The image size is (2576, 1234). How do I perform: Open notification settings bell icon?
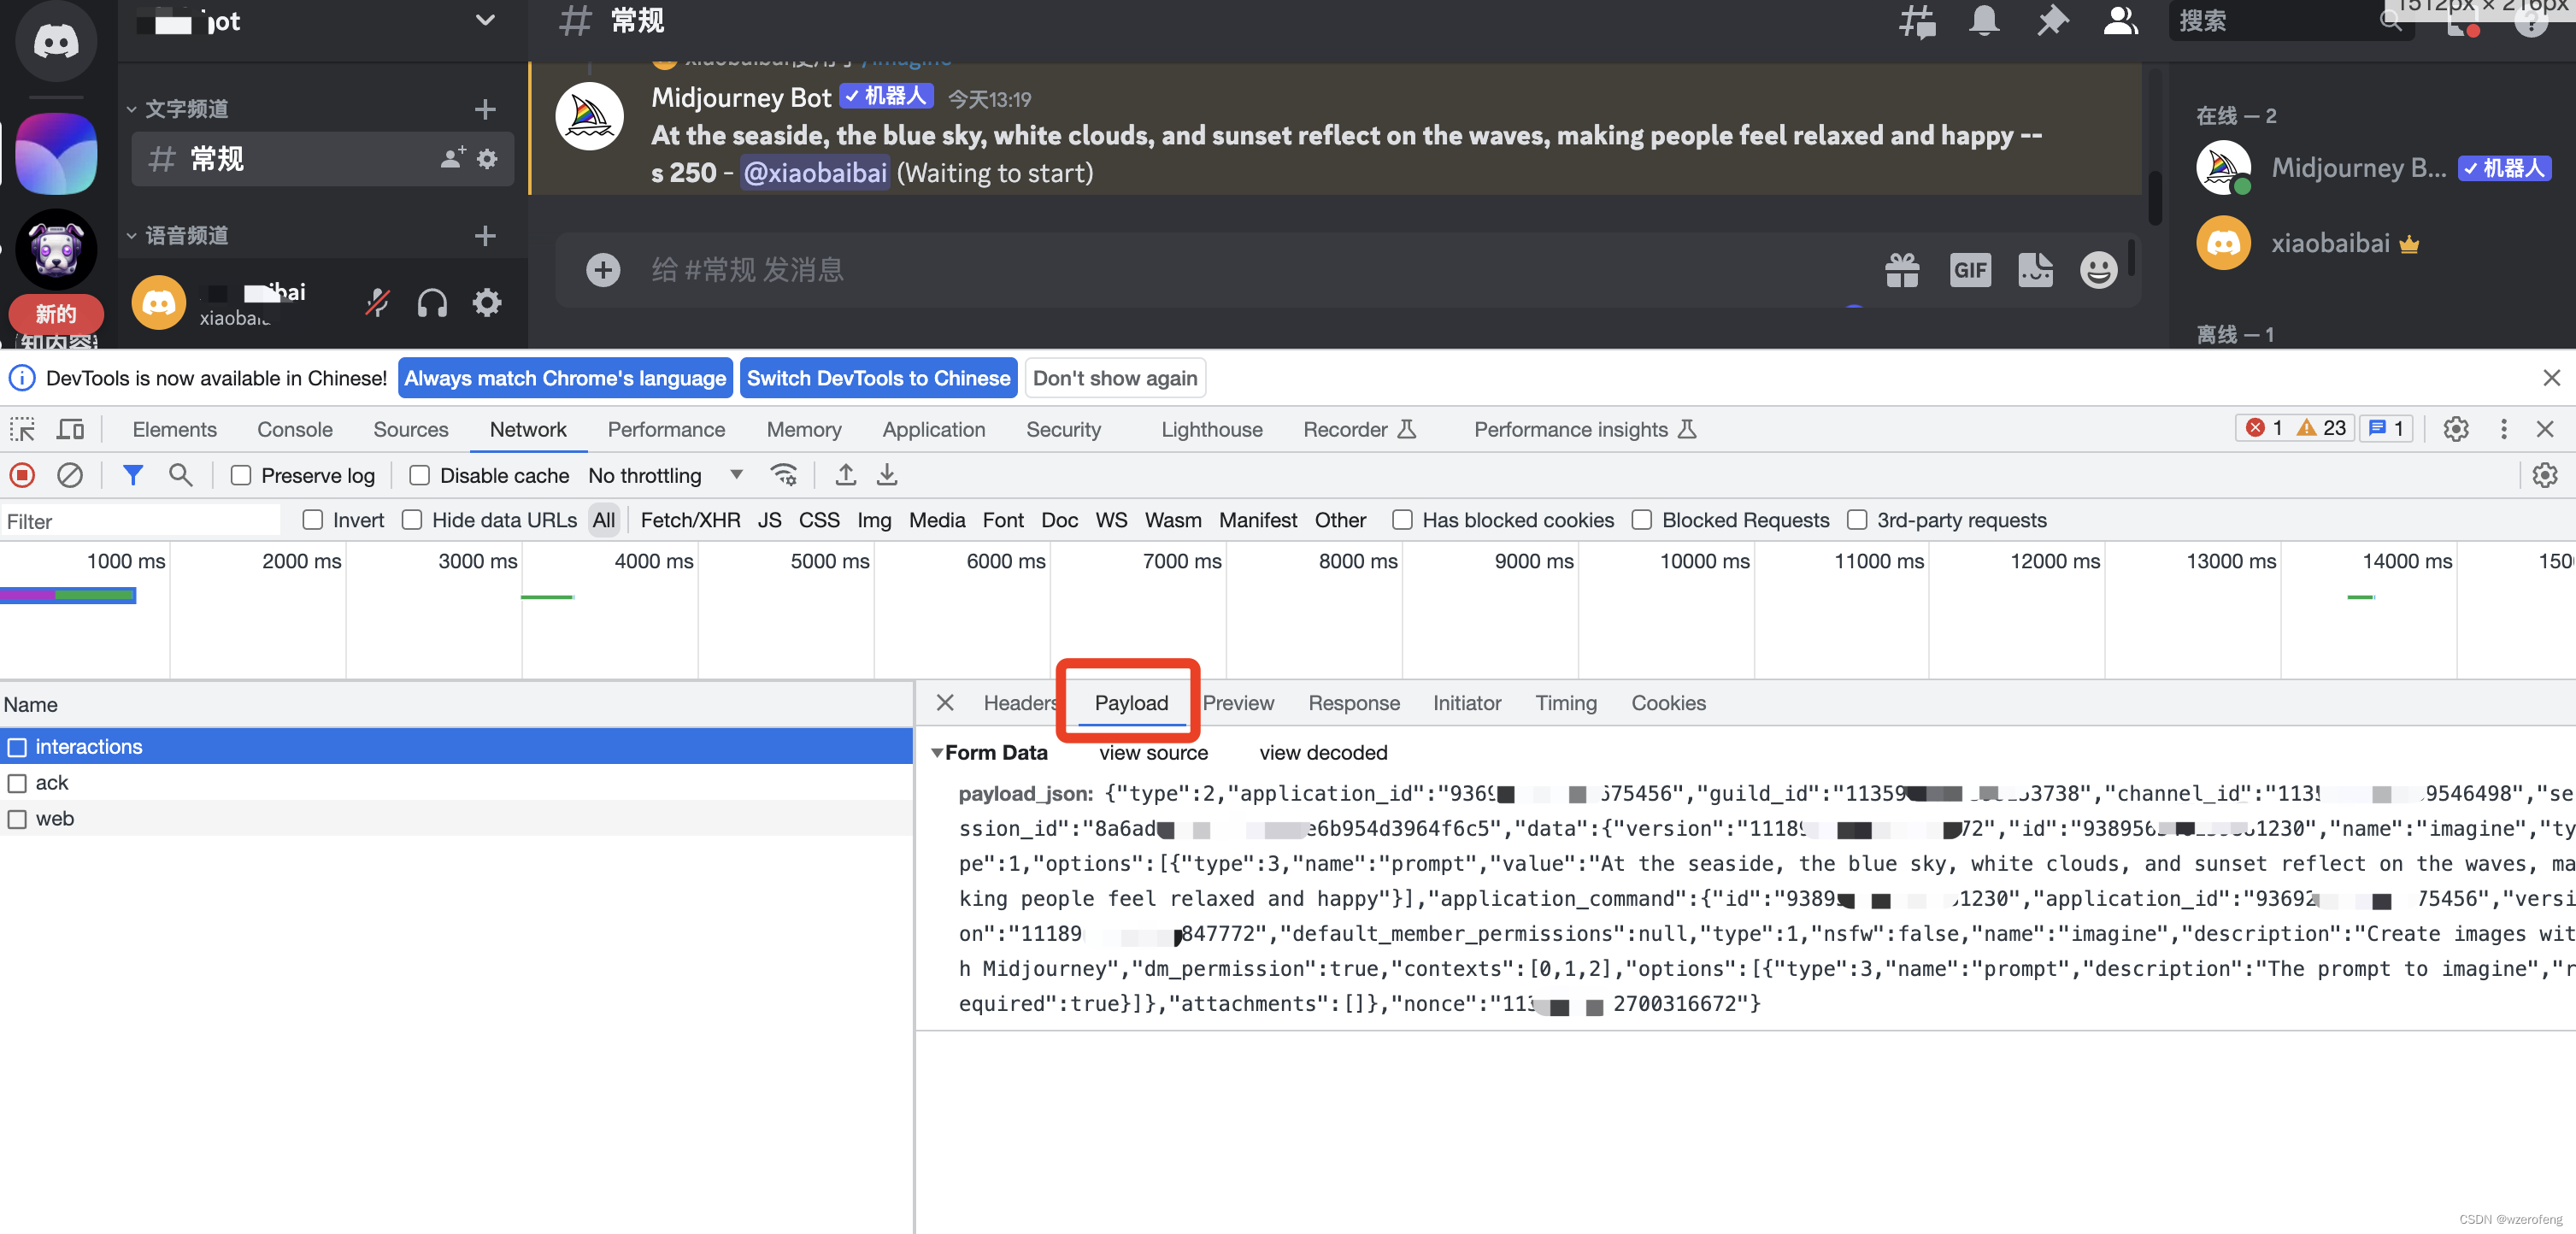(1984, 21)
